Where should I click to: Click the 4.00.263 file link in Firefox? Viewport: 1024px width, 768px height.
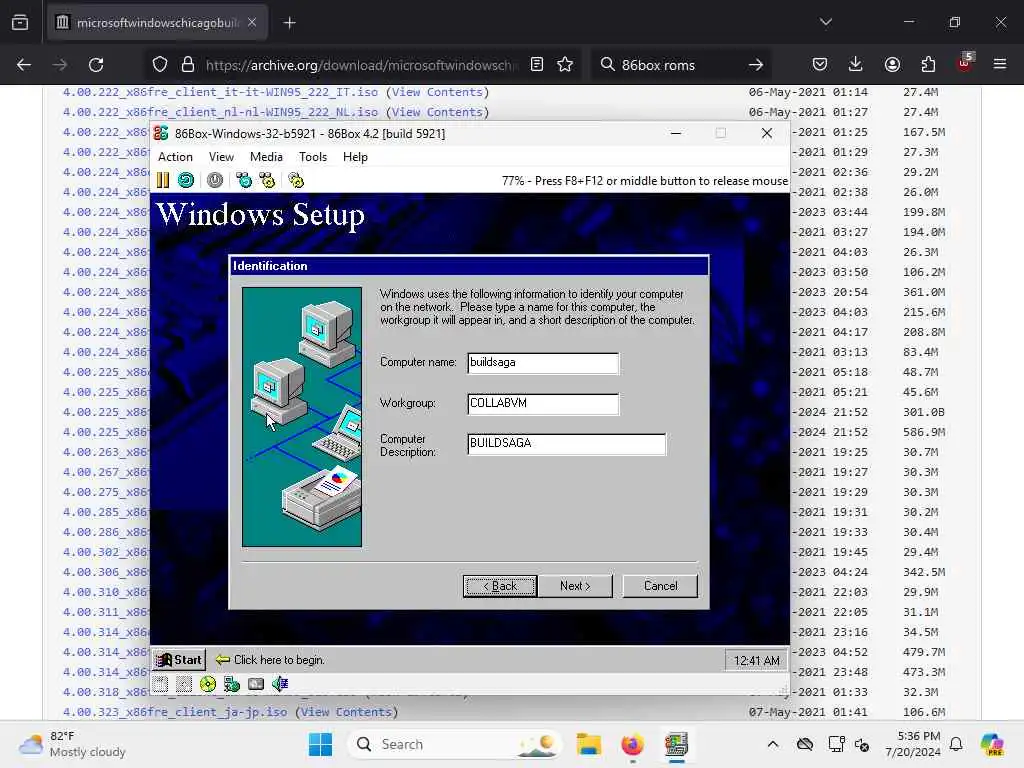(106, 452)
